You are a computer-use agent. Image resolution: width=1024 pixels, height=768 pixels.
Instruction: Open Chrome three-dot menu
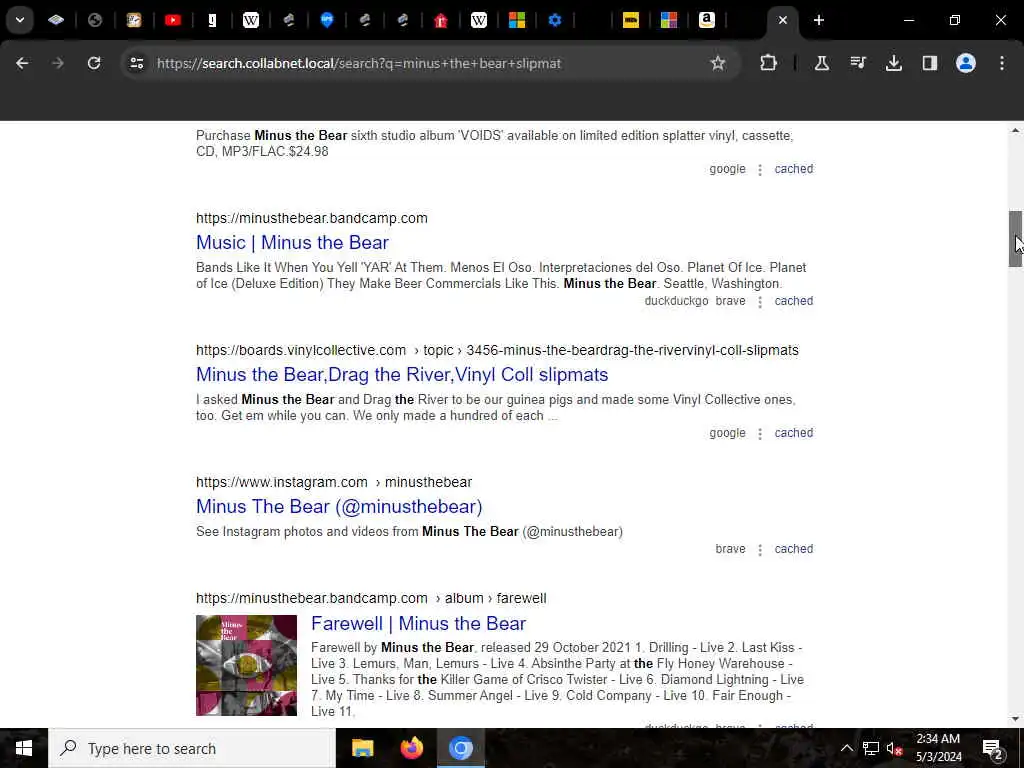click(1002, 63)
